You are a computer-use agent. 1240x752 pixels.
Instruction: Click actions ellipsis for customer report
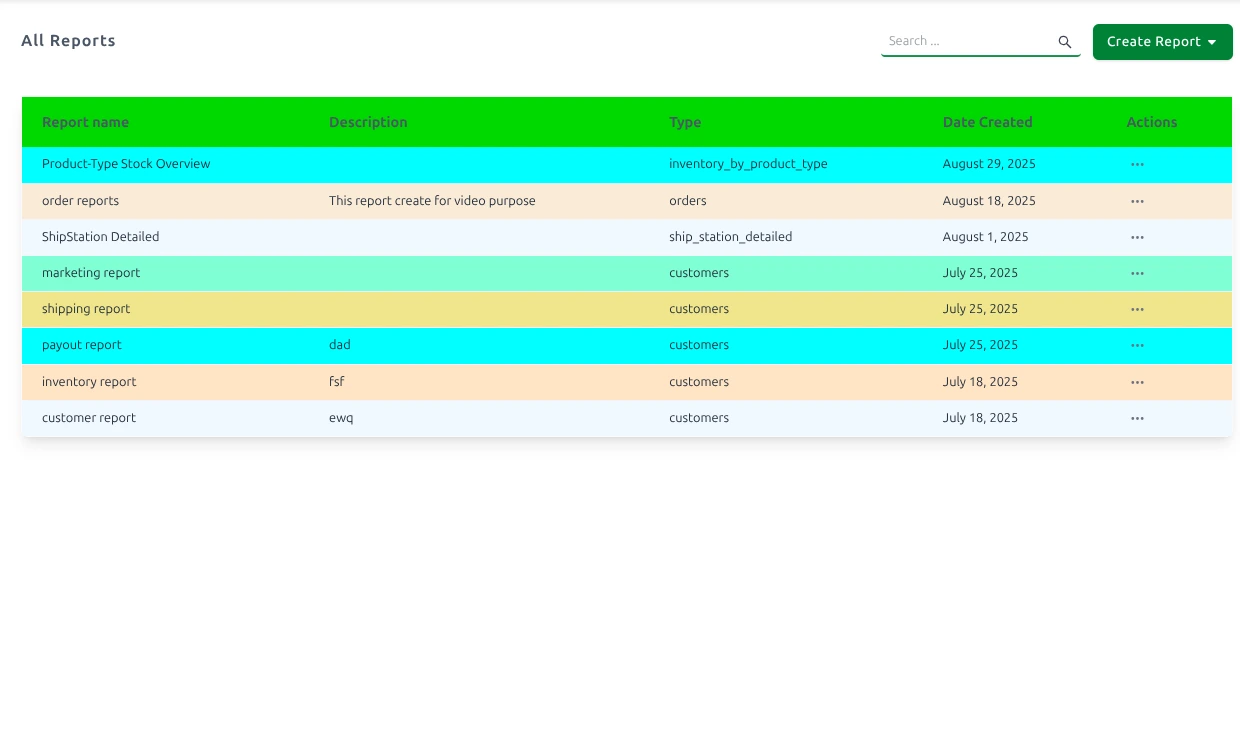[1137, 418]
